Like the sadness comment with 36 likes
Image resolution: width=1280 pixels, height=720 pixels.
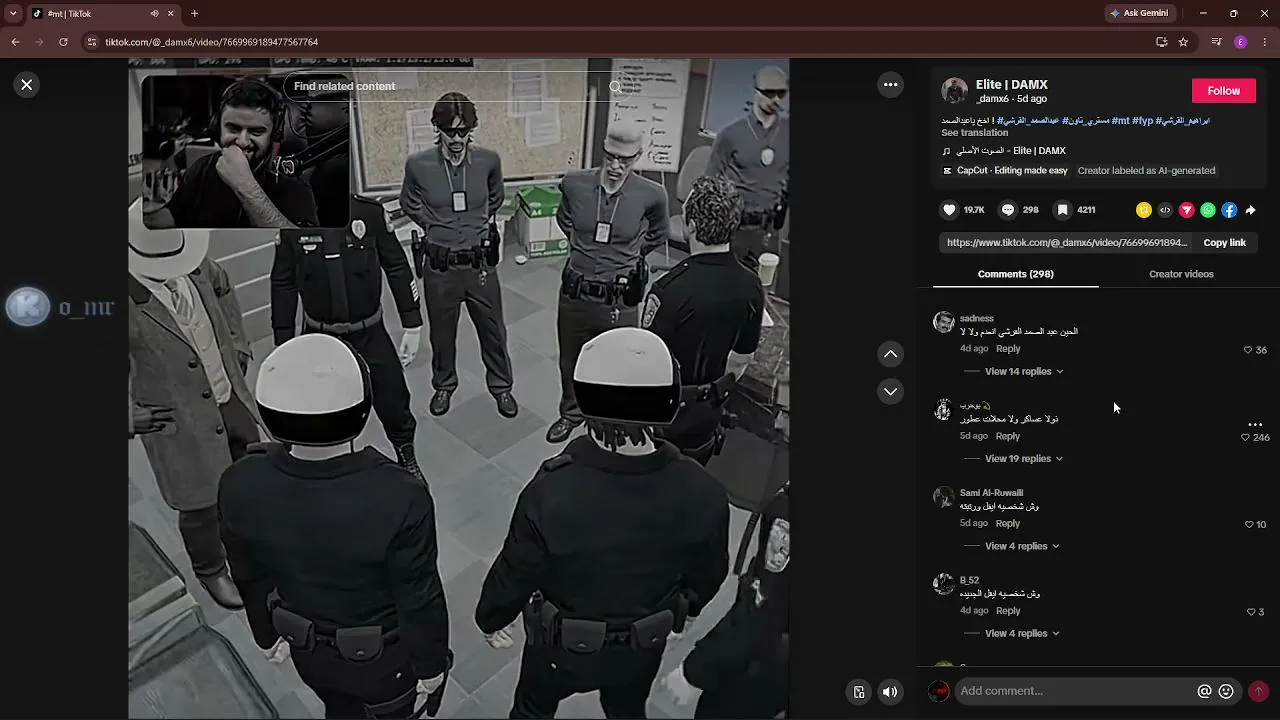click(1248, 350)
